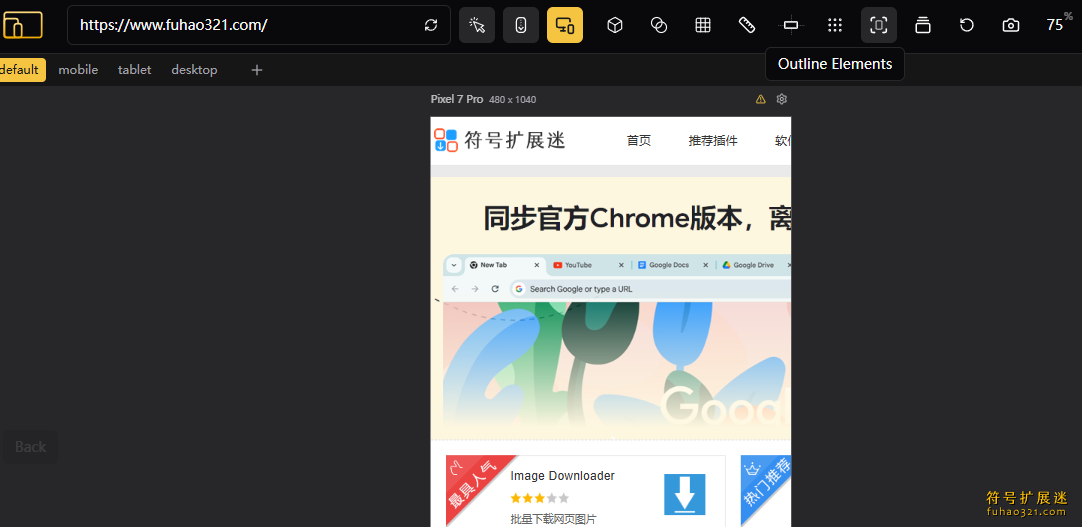Screen dimensions: 1082x527
Task: Switch to the desktop tab
Action: (x=195, y=70)
